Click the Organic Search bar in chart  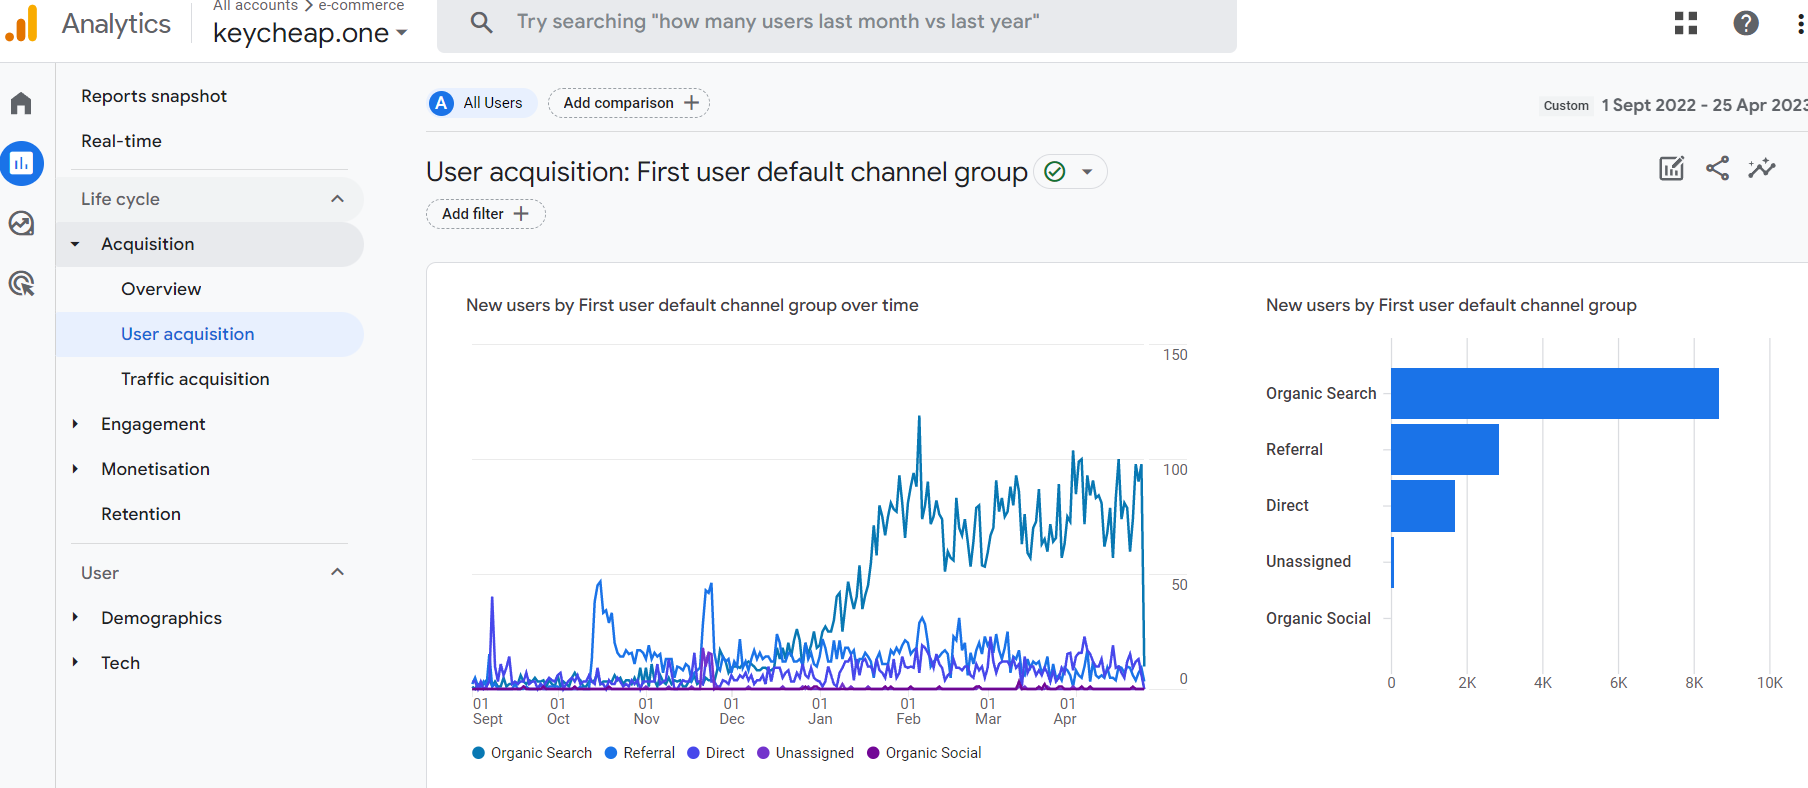(1554, 393)
